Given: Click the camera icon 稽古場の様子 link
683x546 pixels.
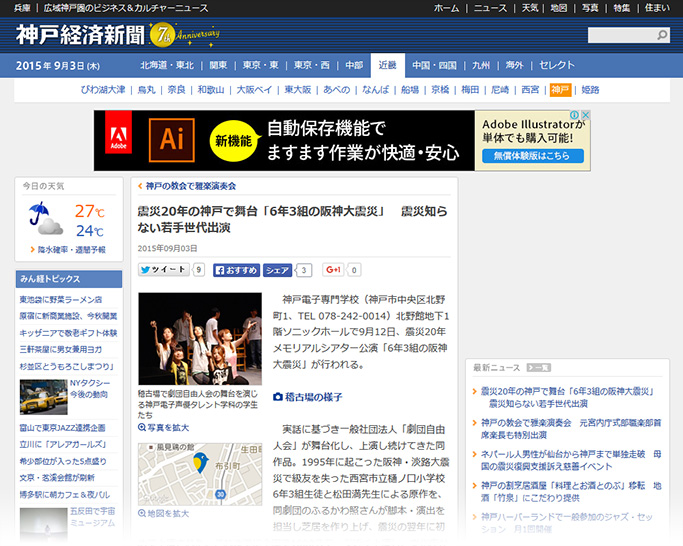Looking at the screenshot, I should 308,397.
